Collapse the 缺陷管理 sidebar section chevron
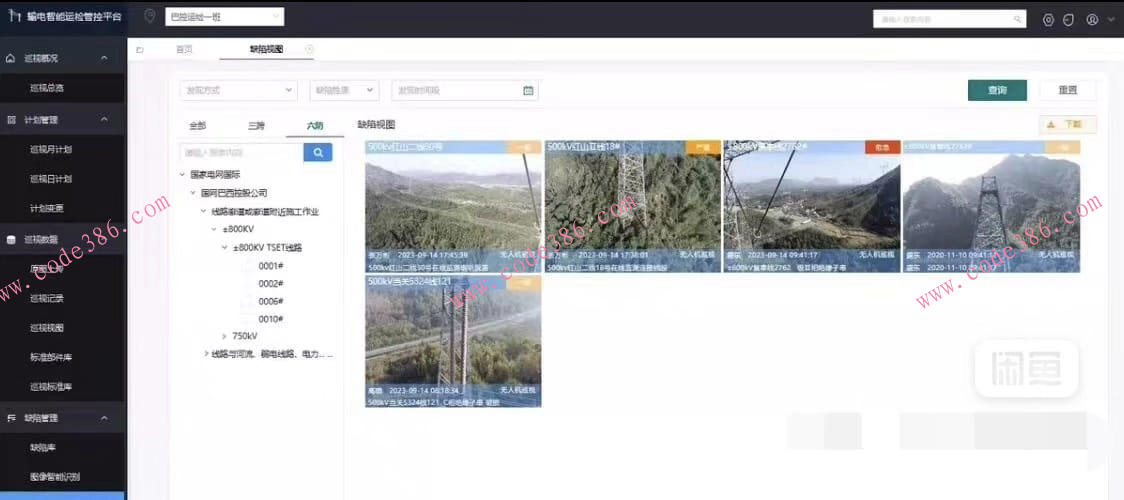The width and height of the screenshot is (1124, 500). pyautogui.click(x=104, y=418)
